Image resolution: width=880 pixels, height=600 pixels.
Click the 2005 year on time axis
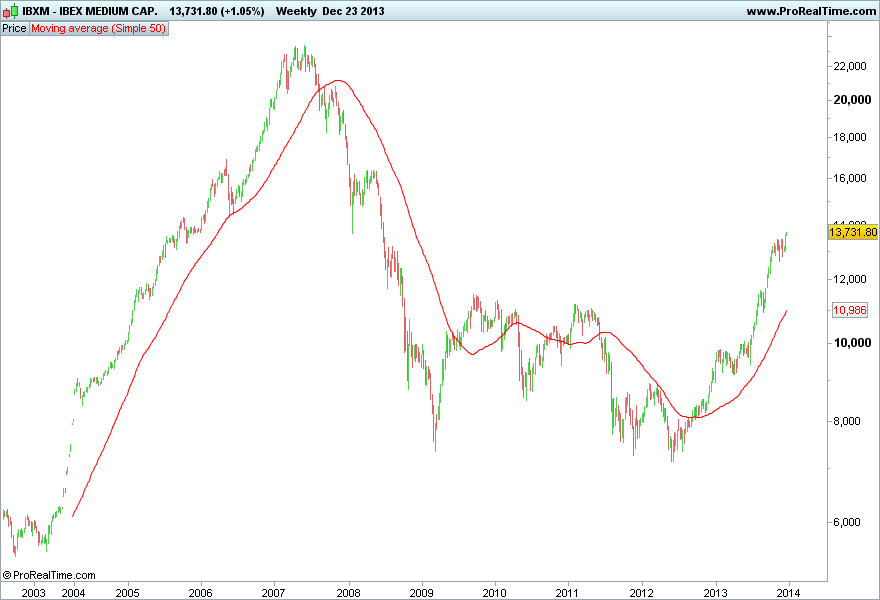click(127, 593)
